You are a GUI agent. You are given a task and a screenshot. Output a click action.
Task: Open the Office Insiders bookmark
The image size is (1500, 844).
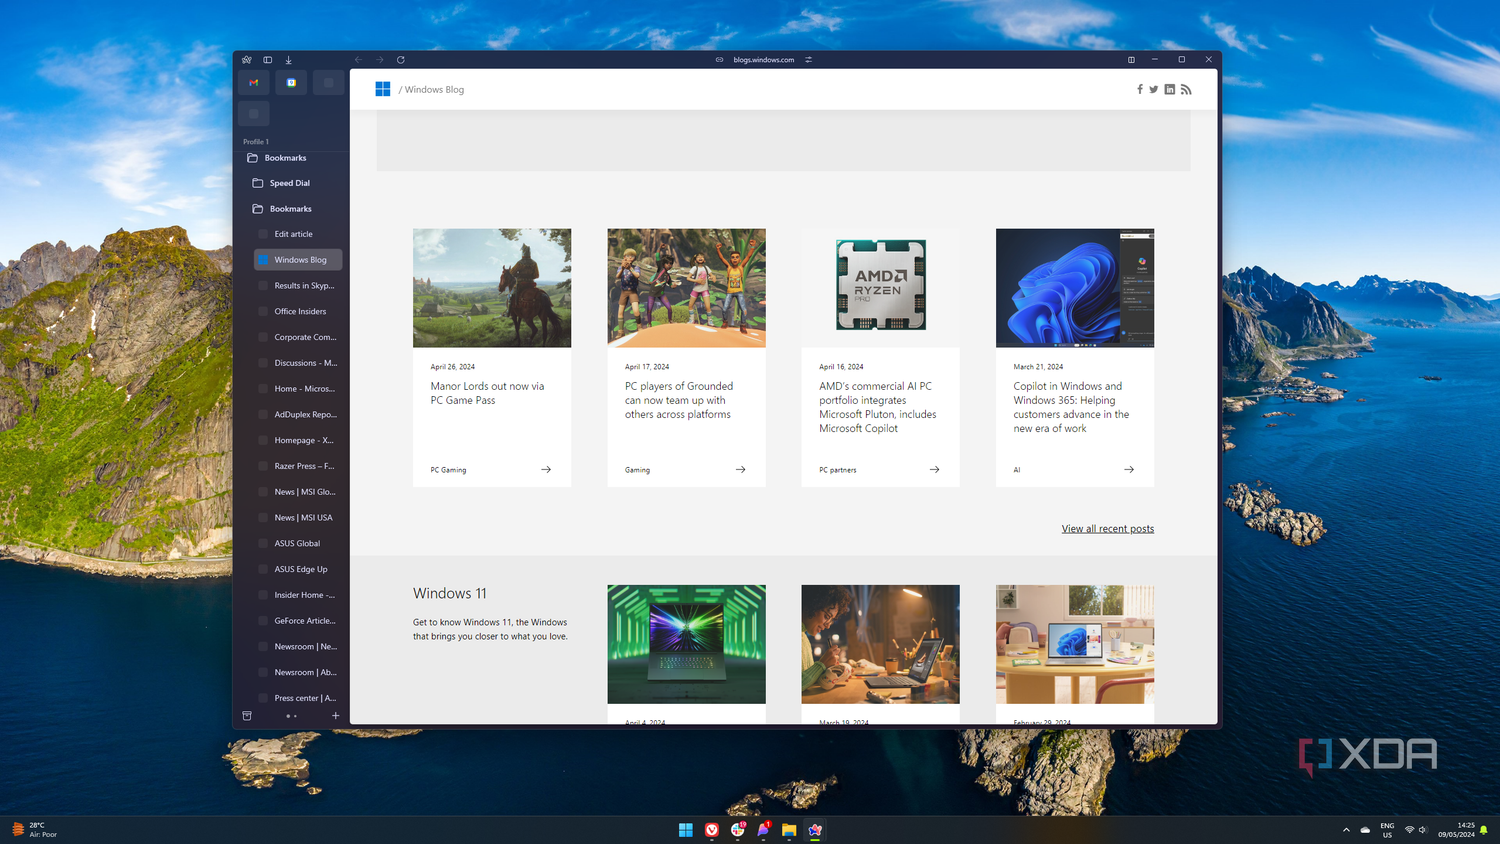[x=298, y=311]
